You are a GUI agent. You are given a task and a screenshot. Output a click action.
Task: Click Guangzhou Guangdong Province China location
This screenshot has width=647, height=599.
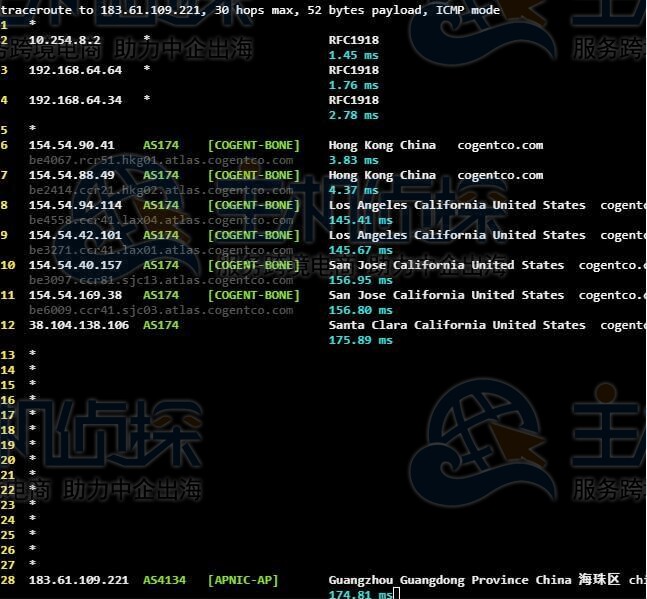(450, 580)
